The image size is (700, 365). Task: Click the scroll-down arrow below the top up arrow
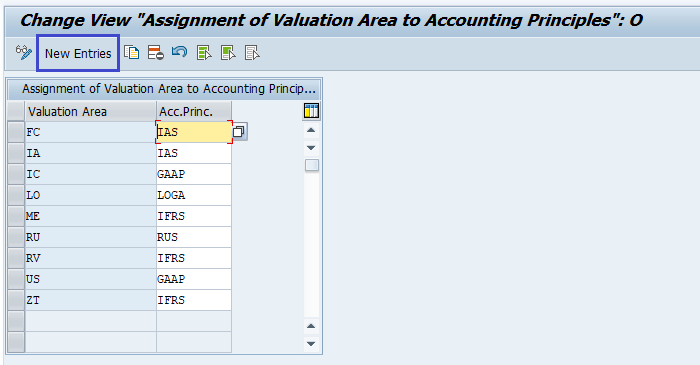coord(311,148)
